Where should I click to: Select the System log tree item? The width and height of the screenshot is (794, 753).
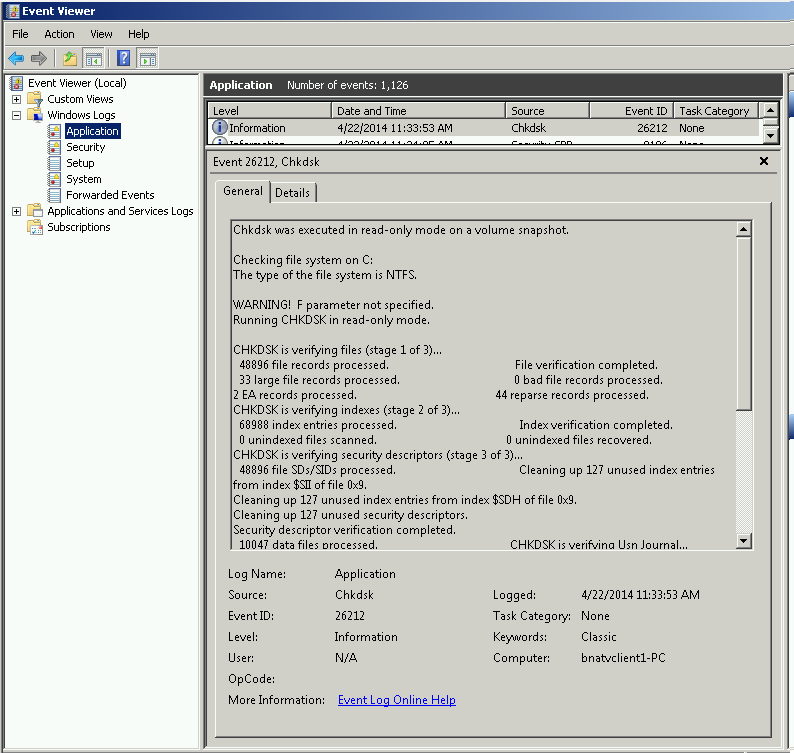(84, 179)
